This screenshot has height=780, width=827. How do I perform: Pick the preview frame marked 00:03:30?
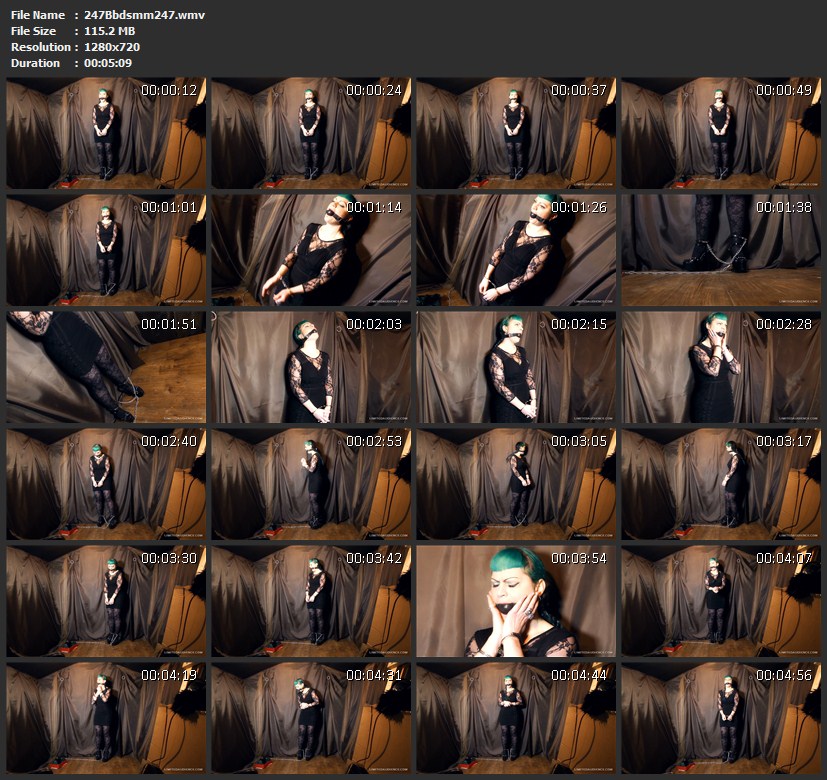[x=106, y=601]
